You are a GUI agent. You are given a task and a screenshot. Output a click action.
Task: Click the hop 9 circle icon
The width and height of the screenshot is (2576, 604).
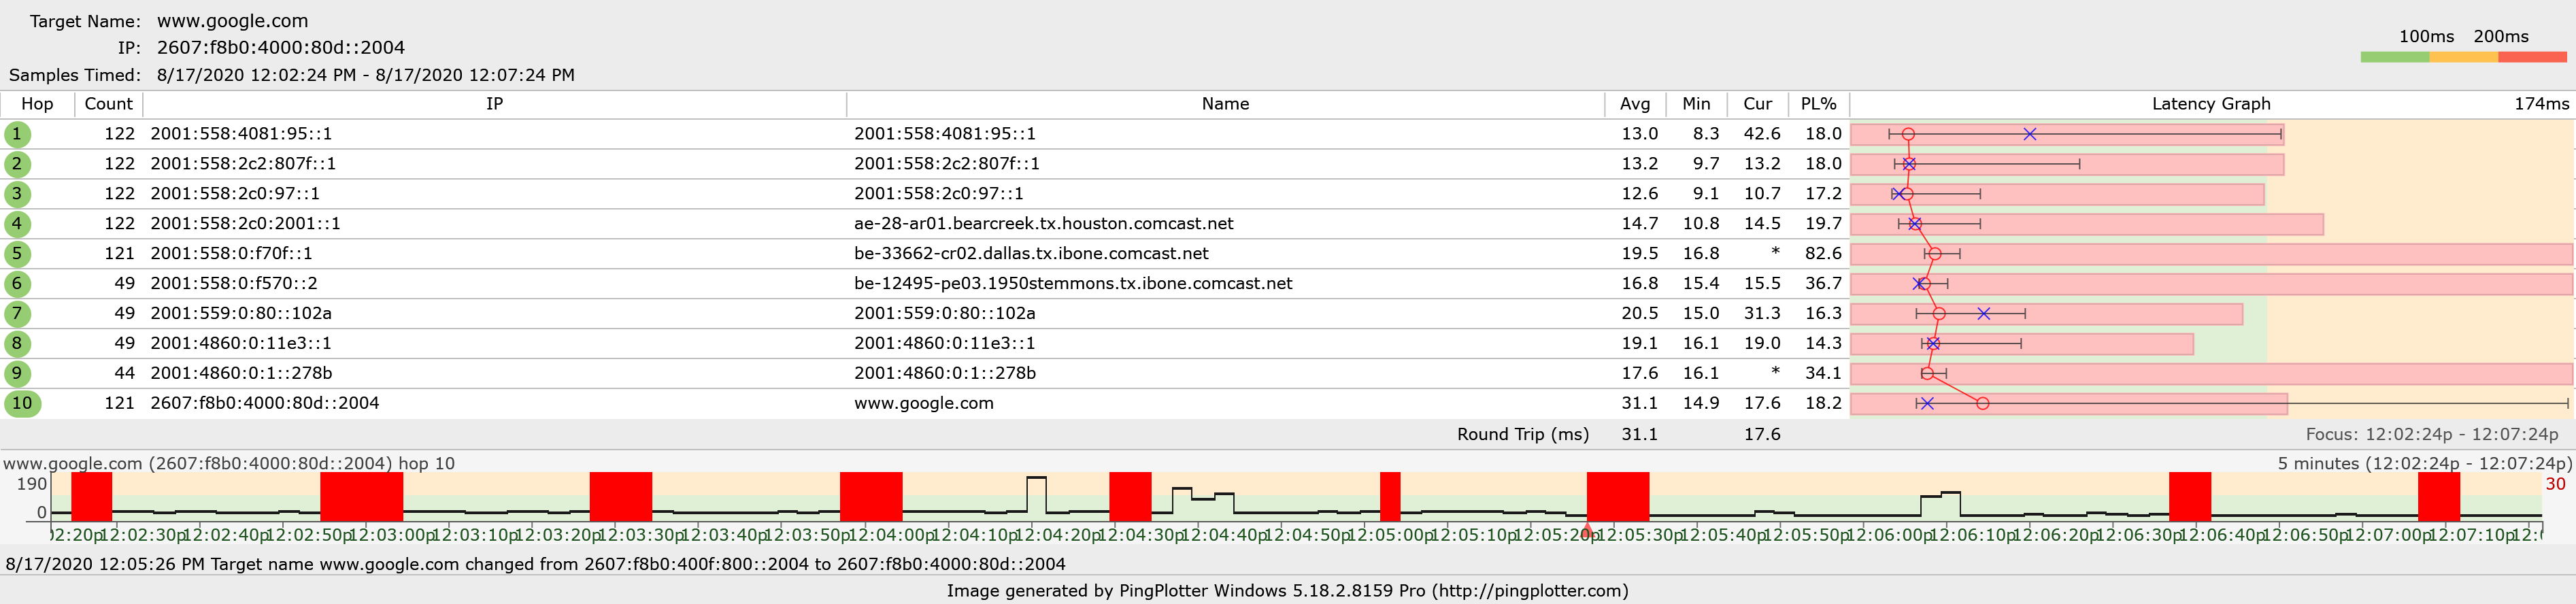pos(17,374)
